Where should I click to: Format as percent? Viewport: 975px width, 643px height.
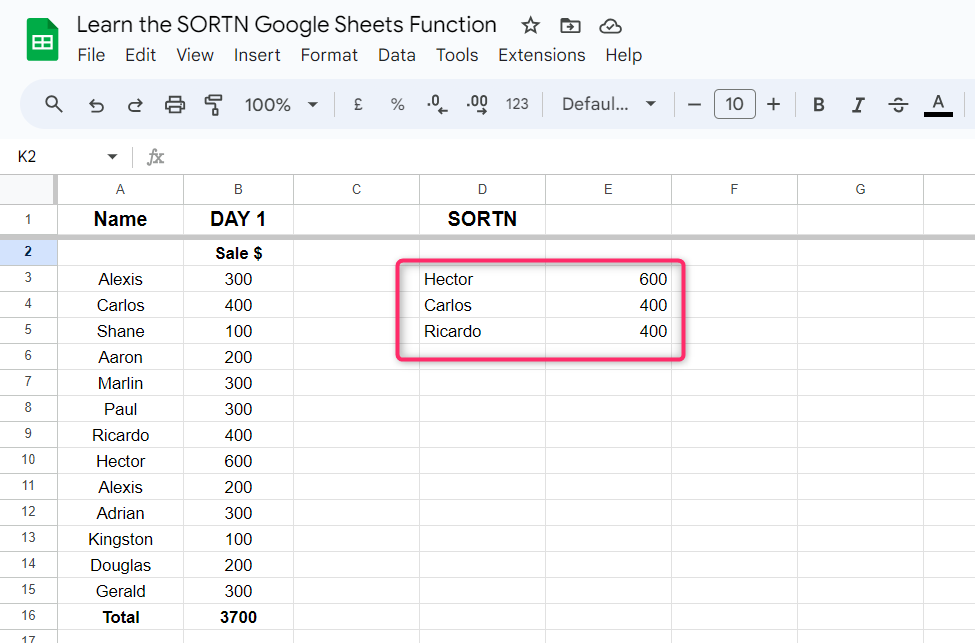click(x=397, y=104)
